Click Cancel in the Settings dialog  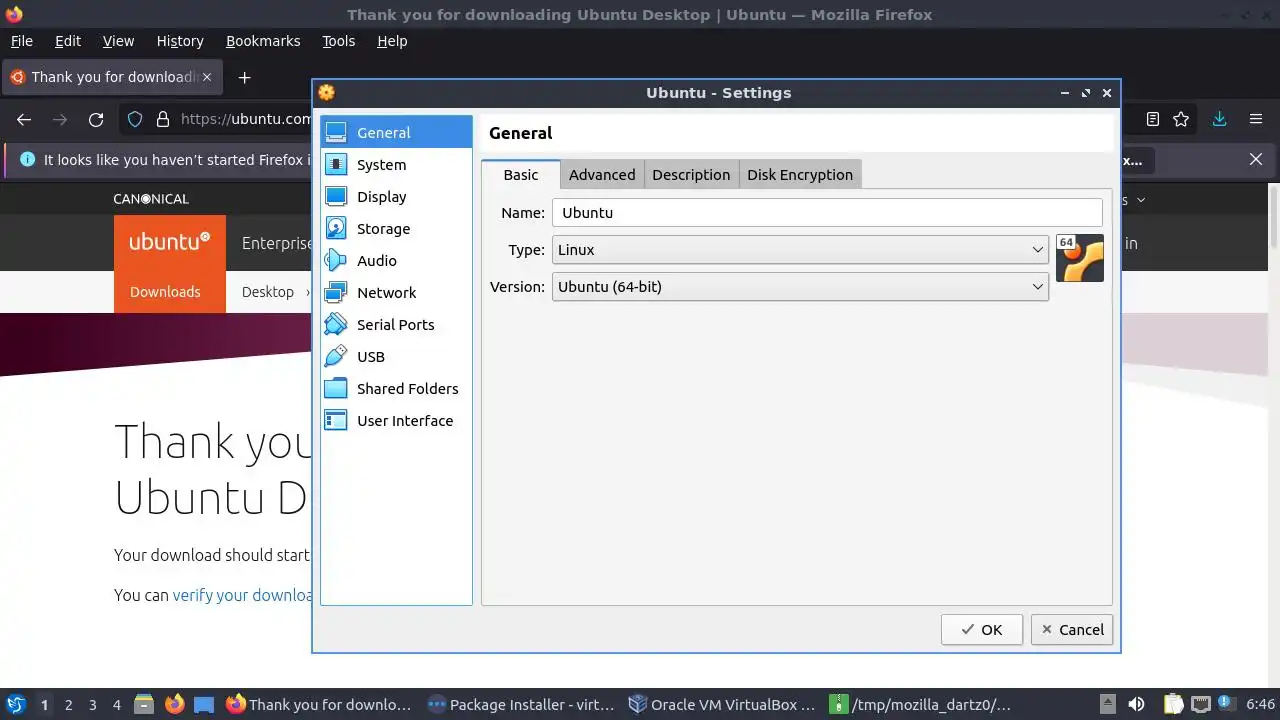pos(1072,629)
